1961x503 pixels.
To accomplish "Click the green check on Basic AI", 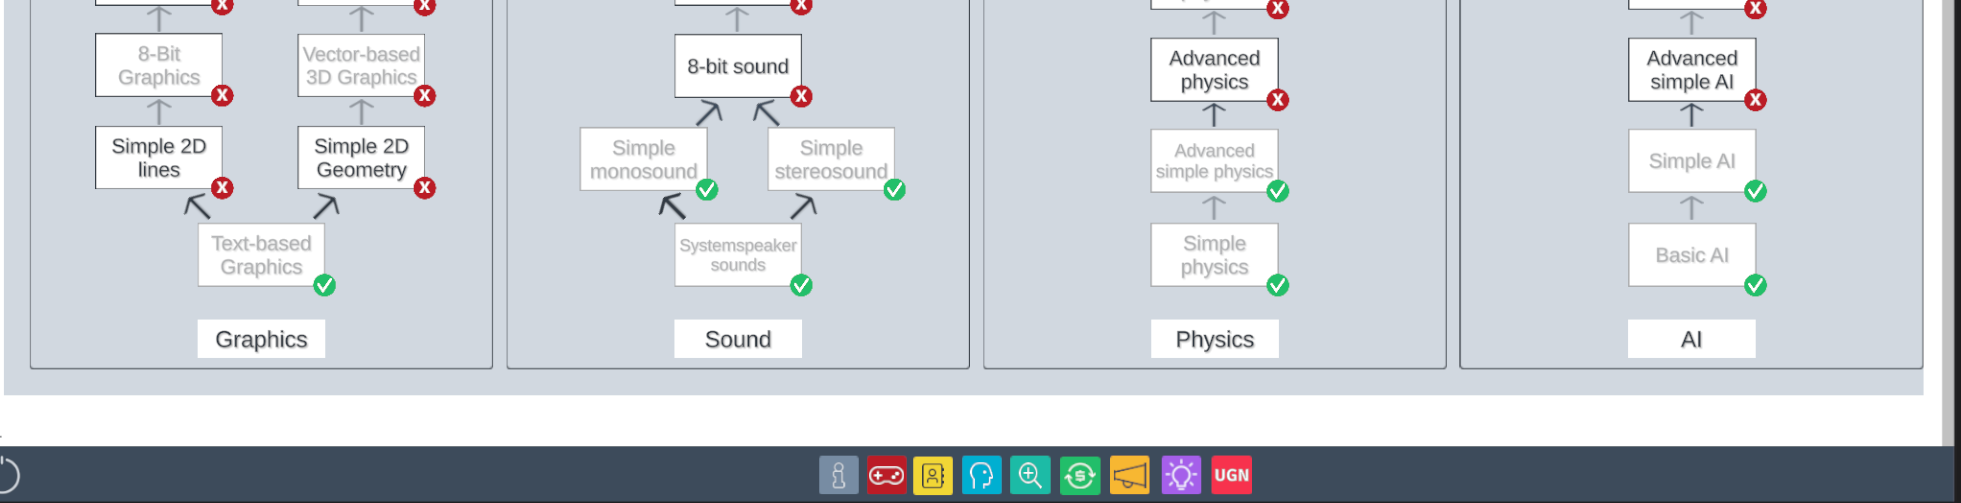I will [x=1755, y=285].
